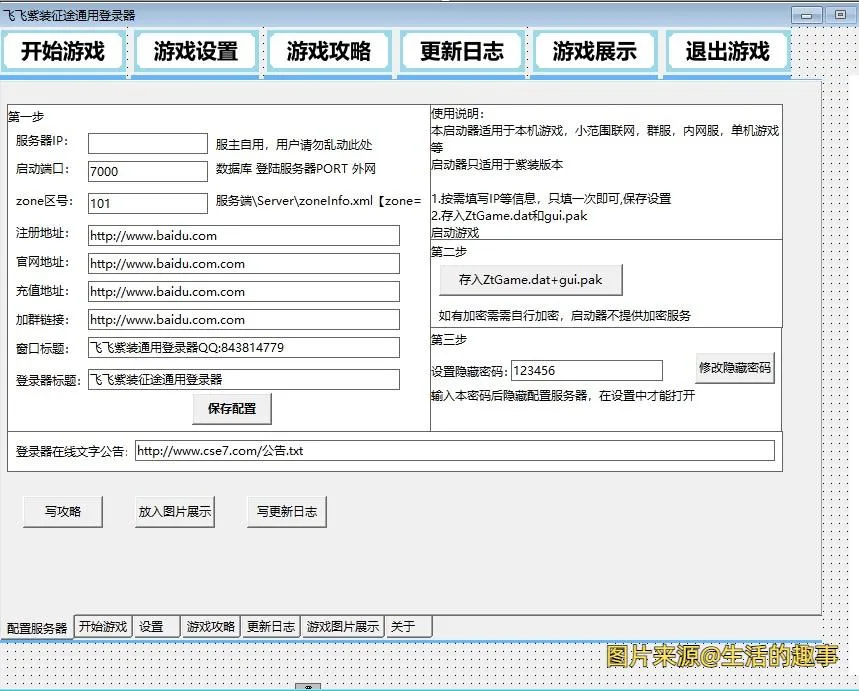The height and width of the screenshot is (691, 859).
Task: Open 游戏设置 from the top toolbar
Action: 196,50
